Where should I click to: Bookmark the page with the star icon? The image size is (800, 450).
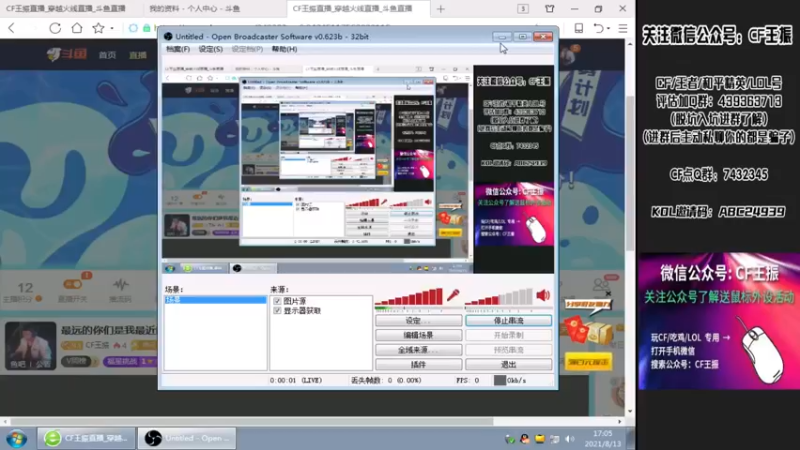click(x=98, y=28)
